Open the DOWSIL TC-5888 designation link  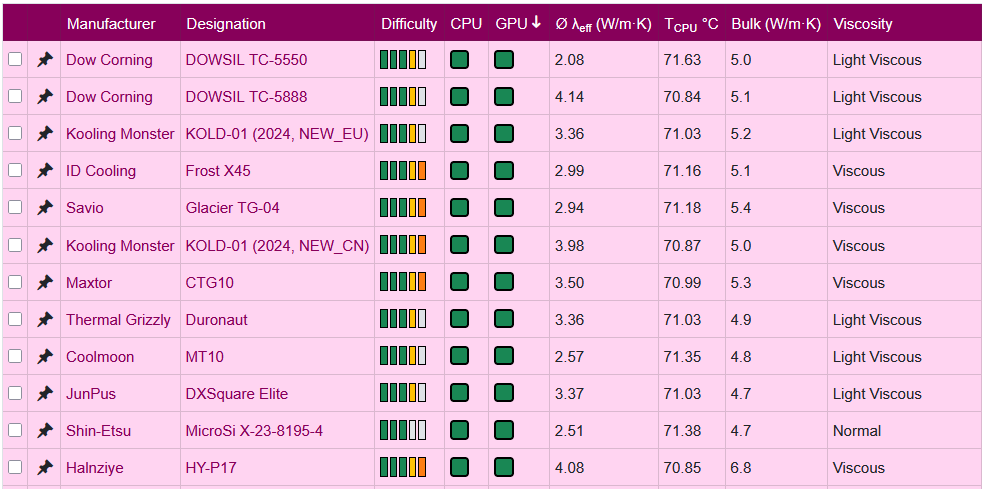[x=246, y=97]
